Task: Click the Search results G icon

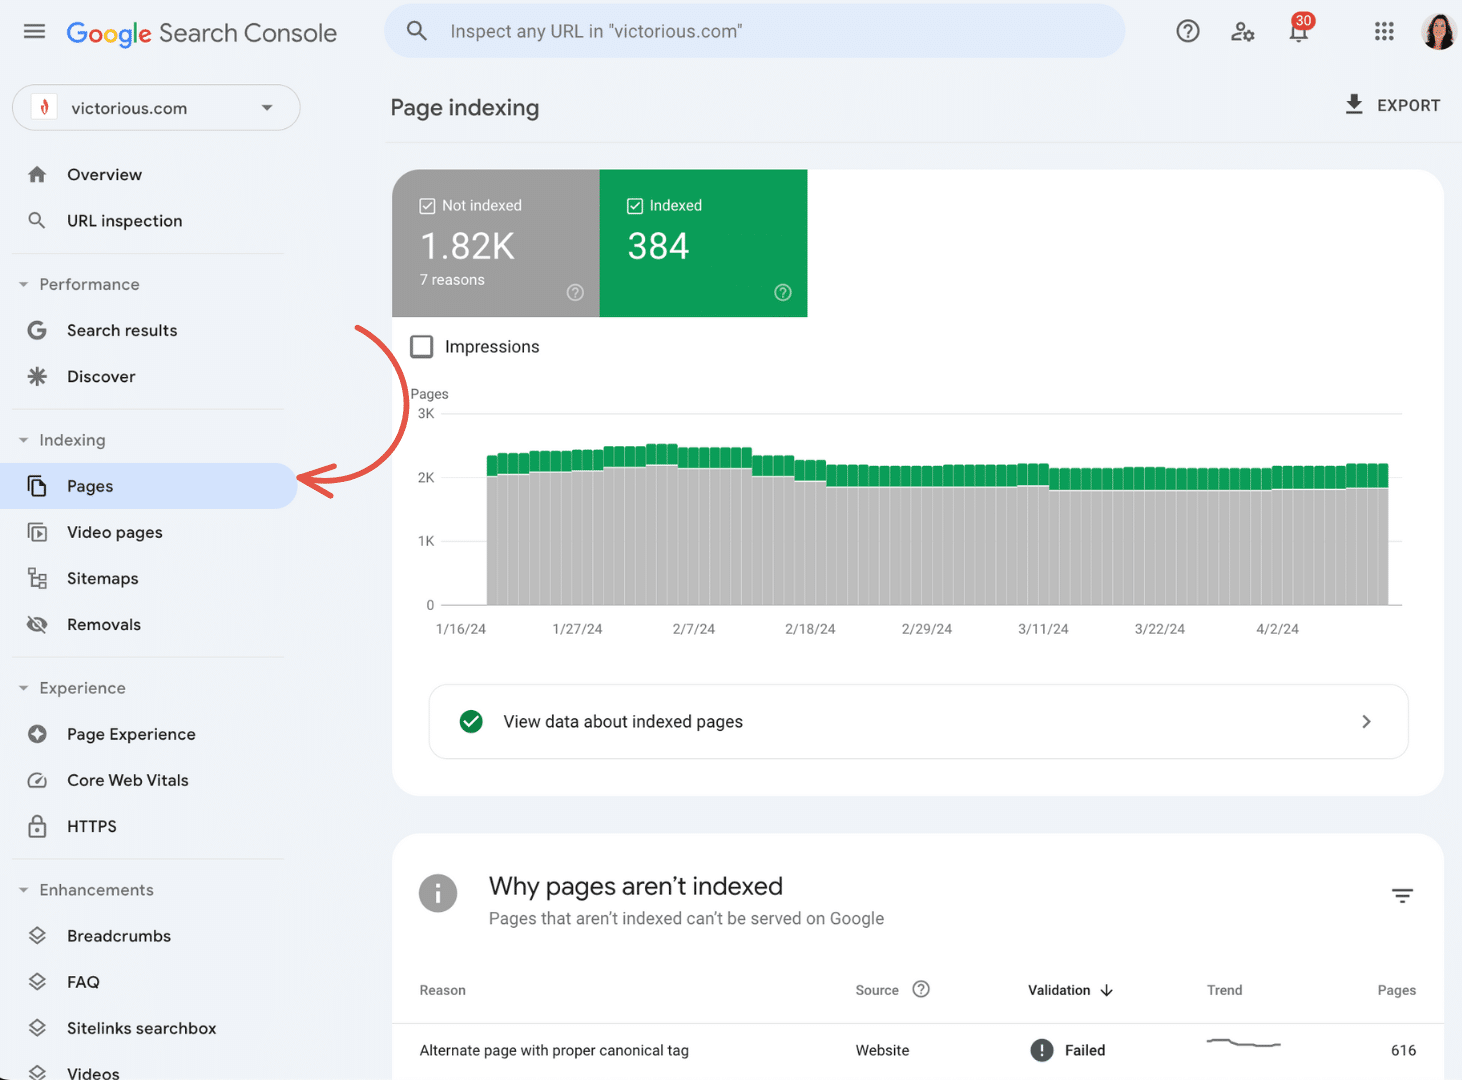Action: [x=37, y=330]
